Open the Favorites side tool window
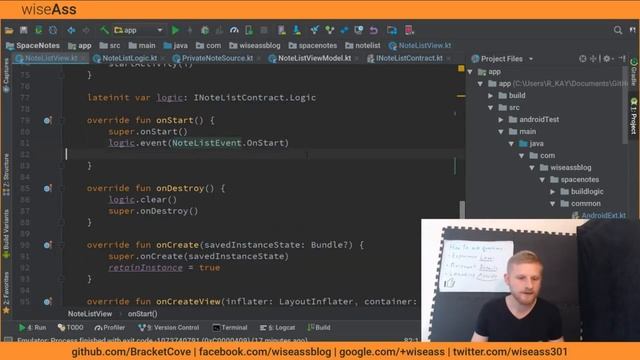The height and width of the screenshot is (360, 640). (x=6, y=293)
